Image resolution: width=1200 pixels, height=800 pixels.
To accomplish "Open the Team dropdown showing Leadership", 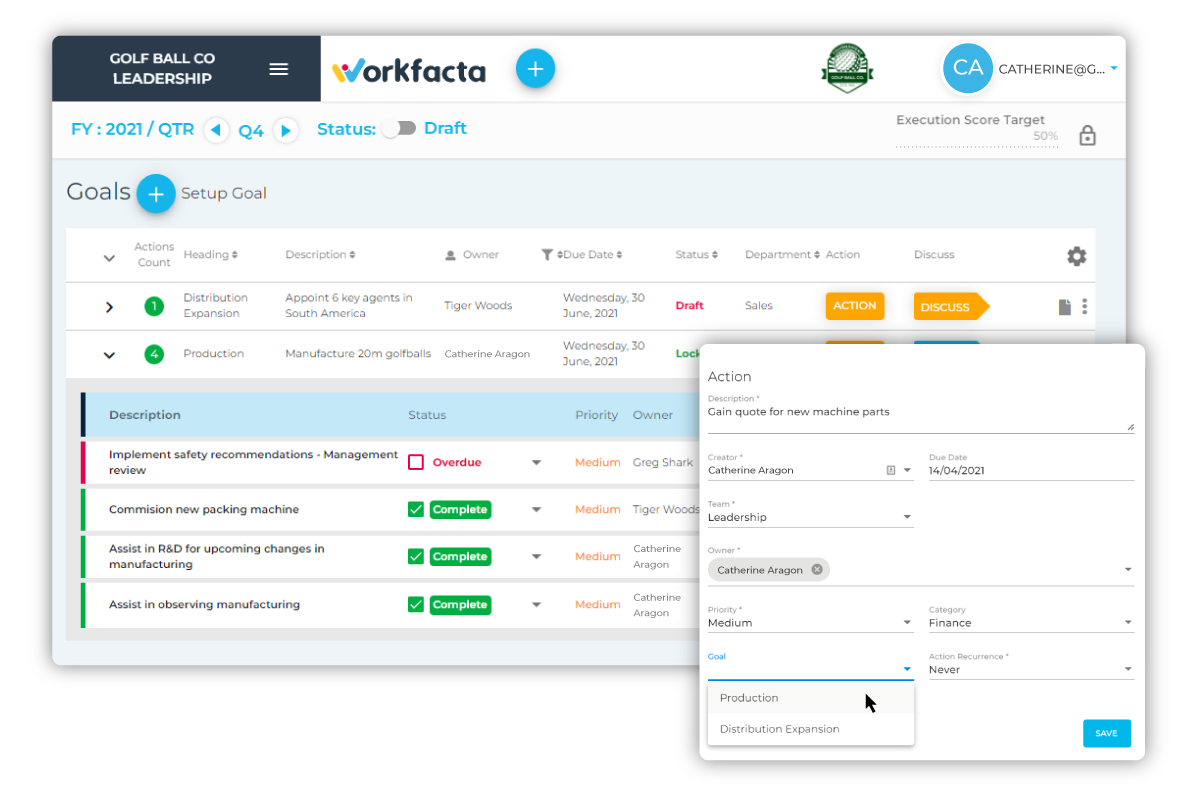I will click(908, 516).
